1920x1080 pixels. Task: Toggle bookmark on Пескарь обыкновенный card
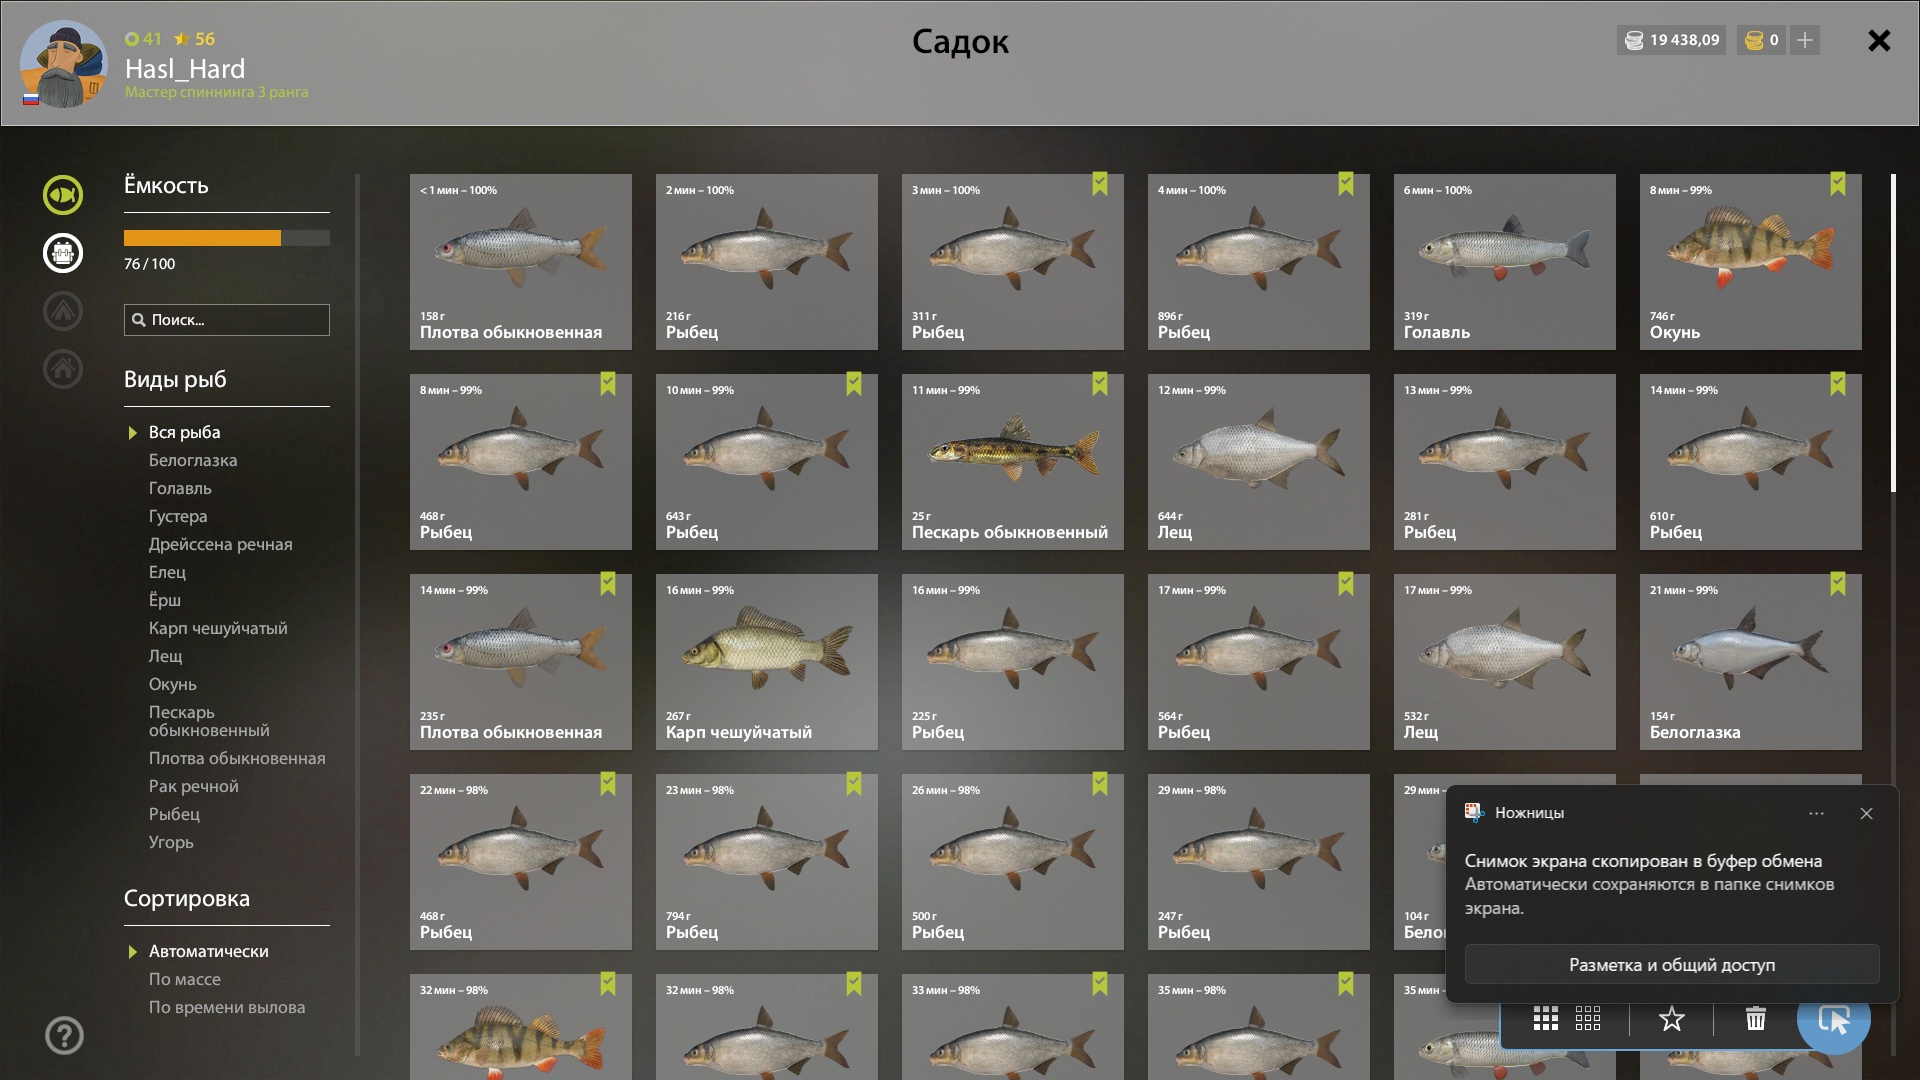pyautogui.click(x=1100, y=384)
